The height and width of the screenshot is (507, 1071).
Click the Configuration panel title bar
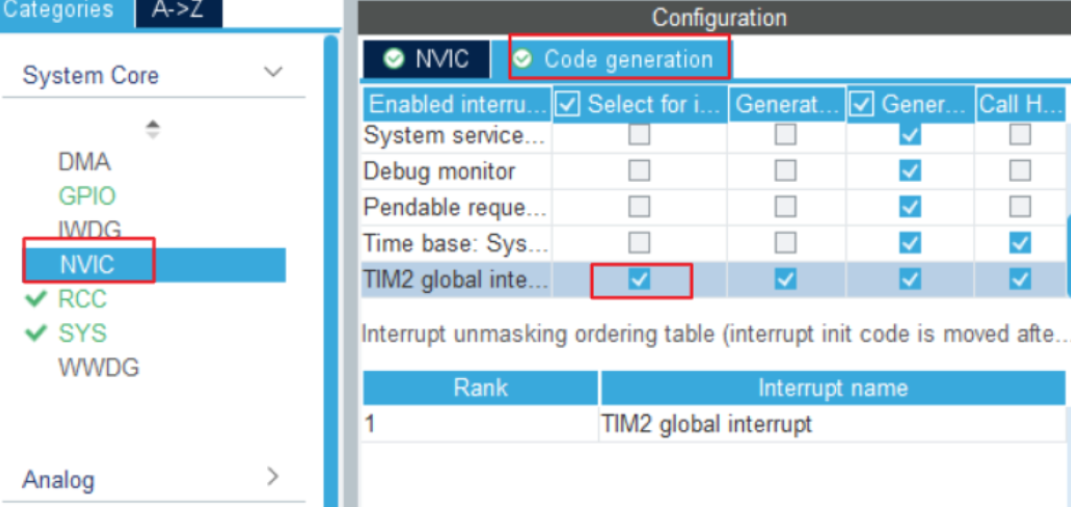point(713,17)
